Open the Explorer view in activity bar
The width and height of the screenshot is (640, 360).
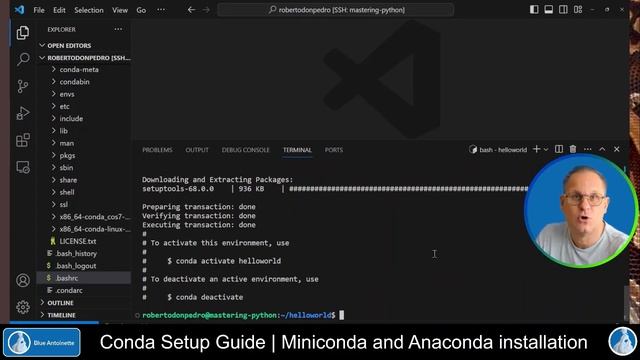click(23, 33)
